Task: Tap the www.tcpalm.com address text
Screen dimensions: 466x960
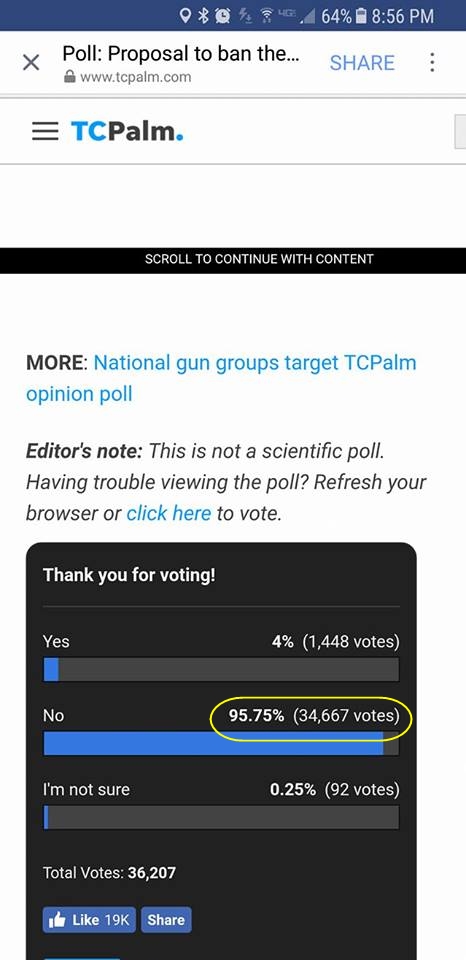Action: tap(135, 77)
